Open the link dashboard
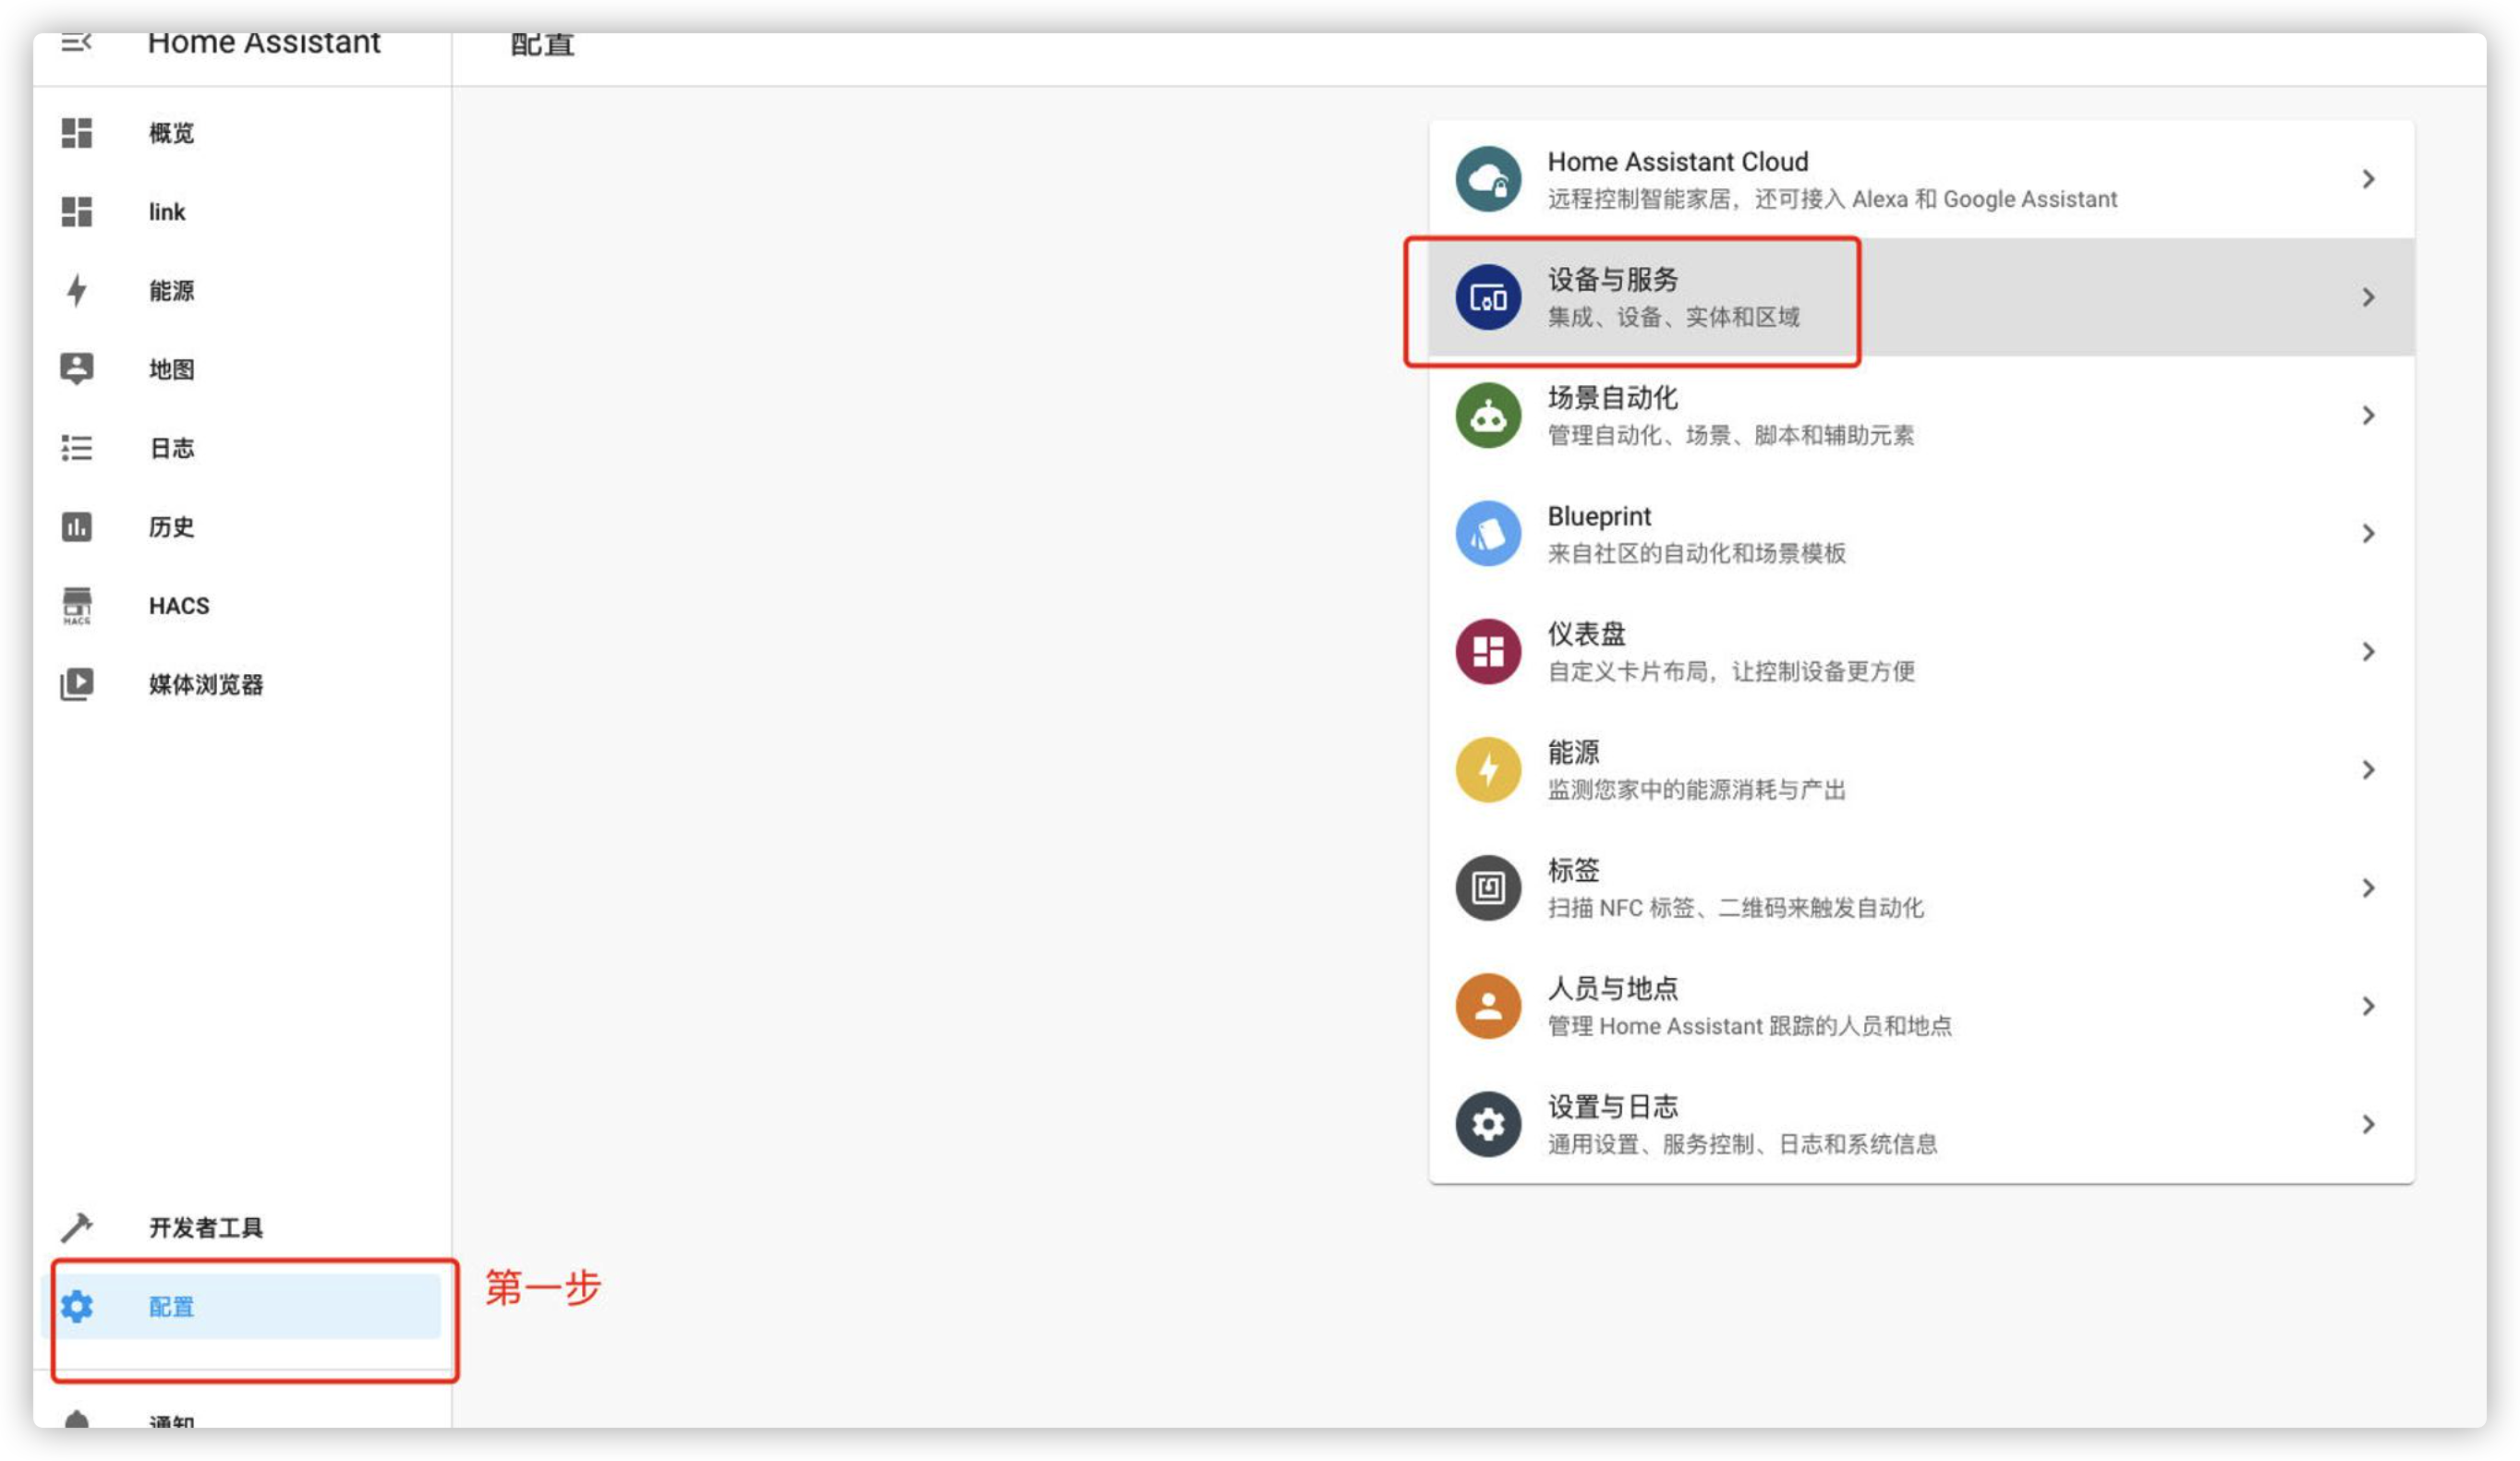 pos(240,212)
